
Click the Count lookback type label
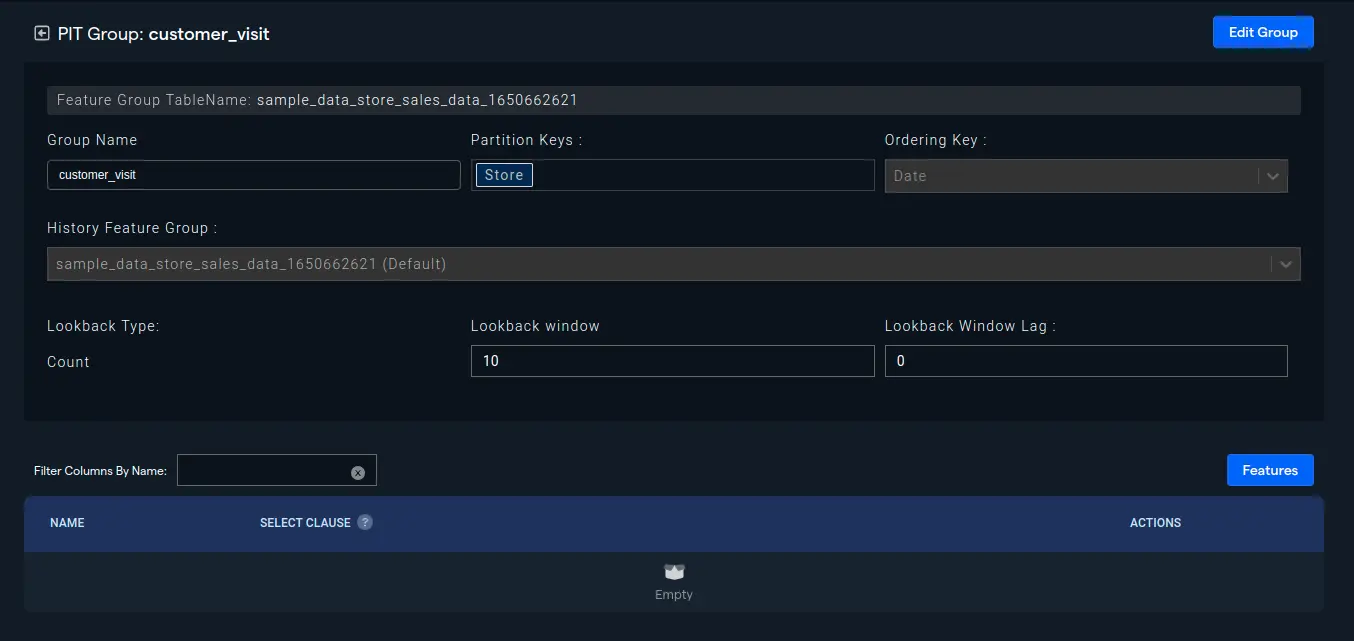click(67, 361)
